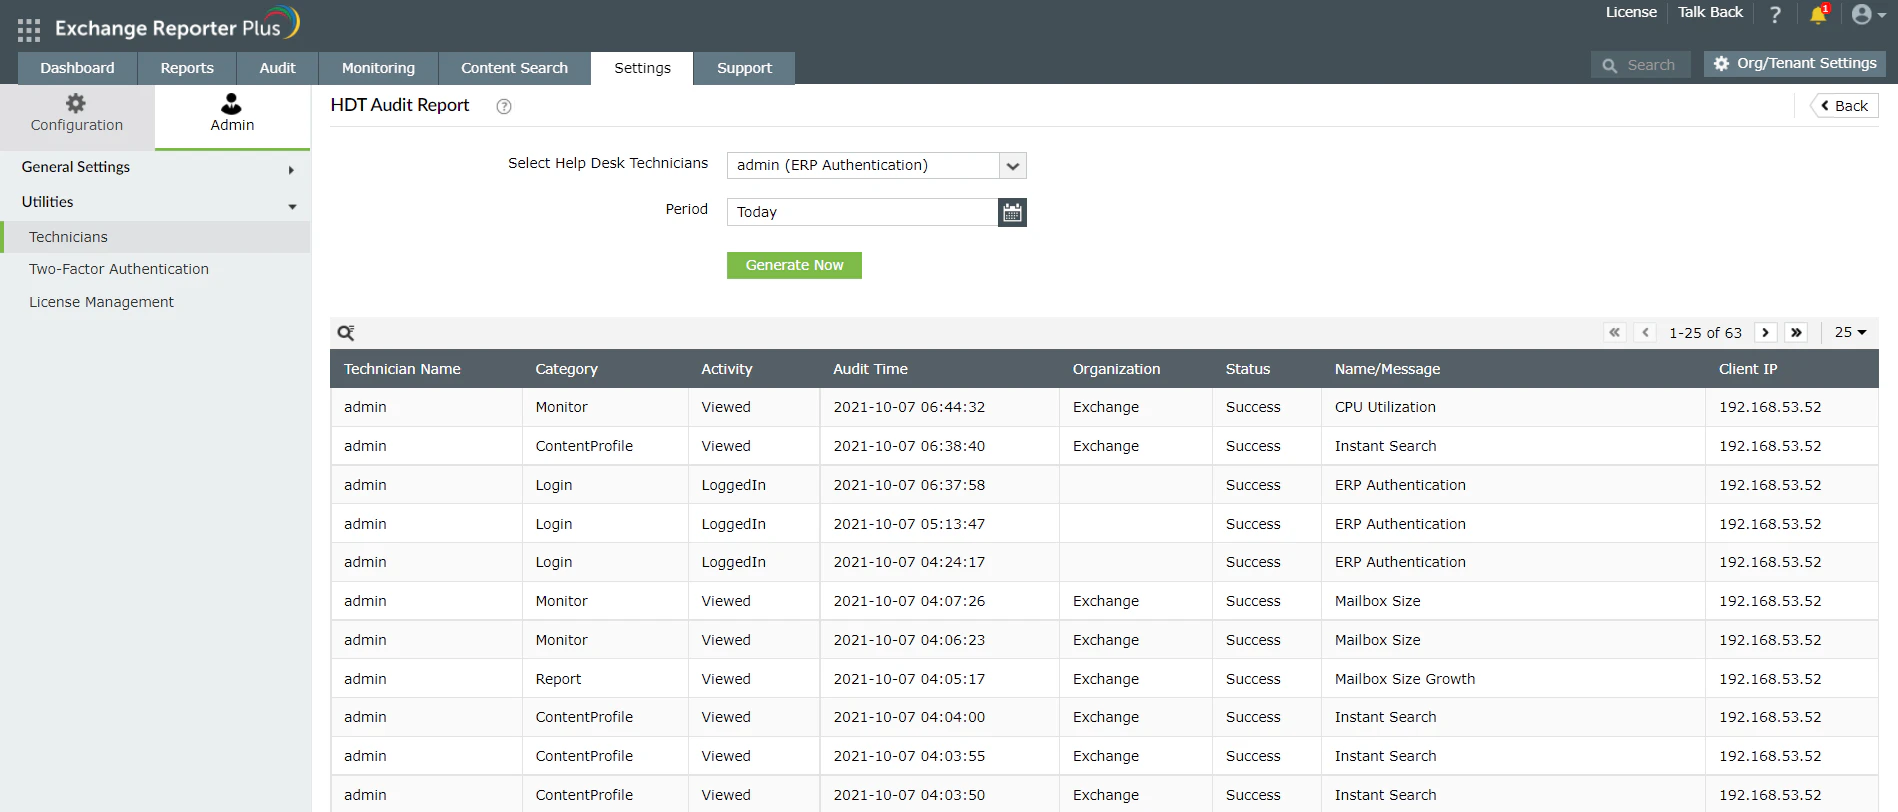
Task: Sort by Client IP column header
Action: click(x=1748, y=369)
